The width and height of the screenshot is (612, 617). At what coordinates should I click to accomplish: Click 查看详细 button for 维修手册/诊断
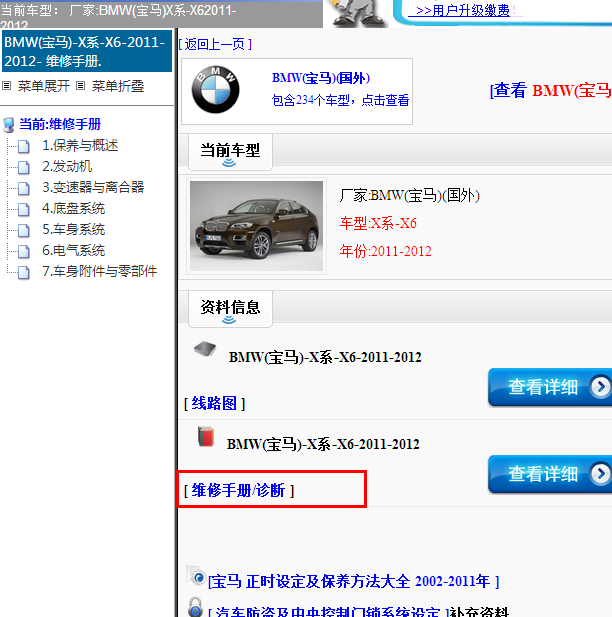point(550,474)
